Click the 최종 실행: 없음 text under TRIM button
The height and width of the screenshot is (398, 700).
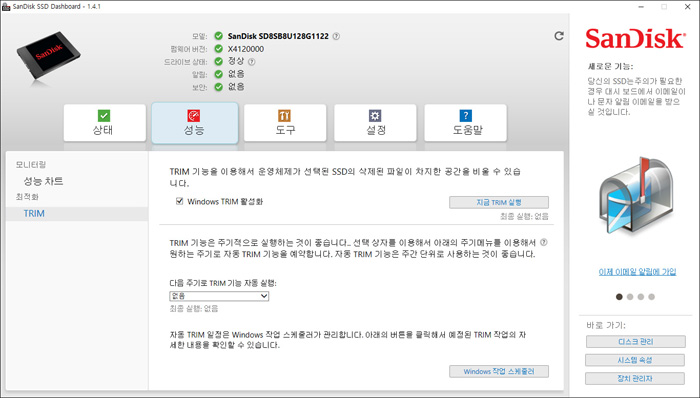(x=525, y=216)
